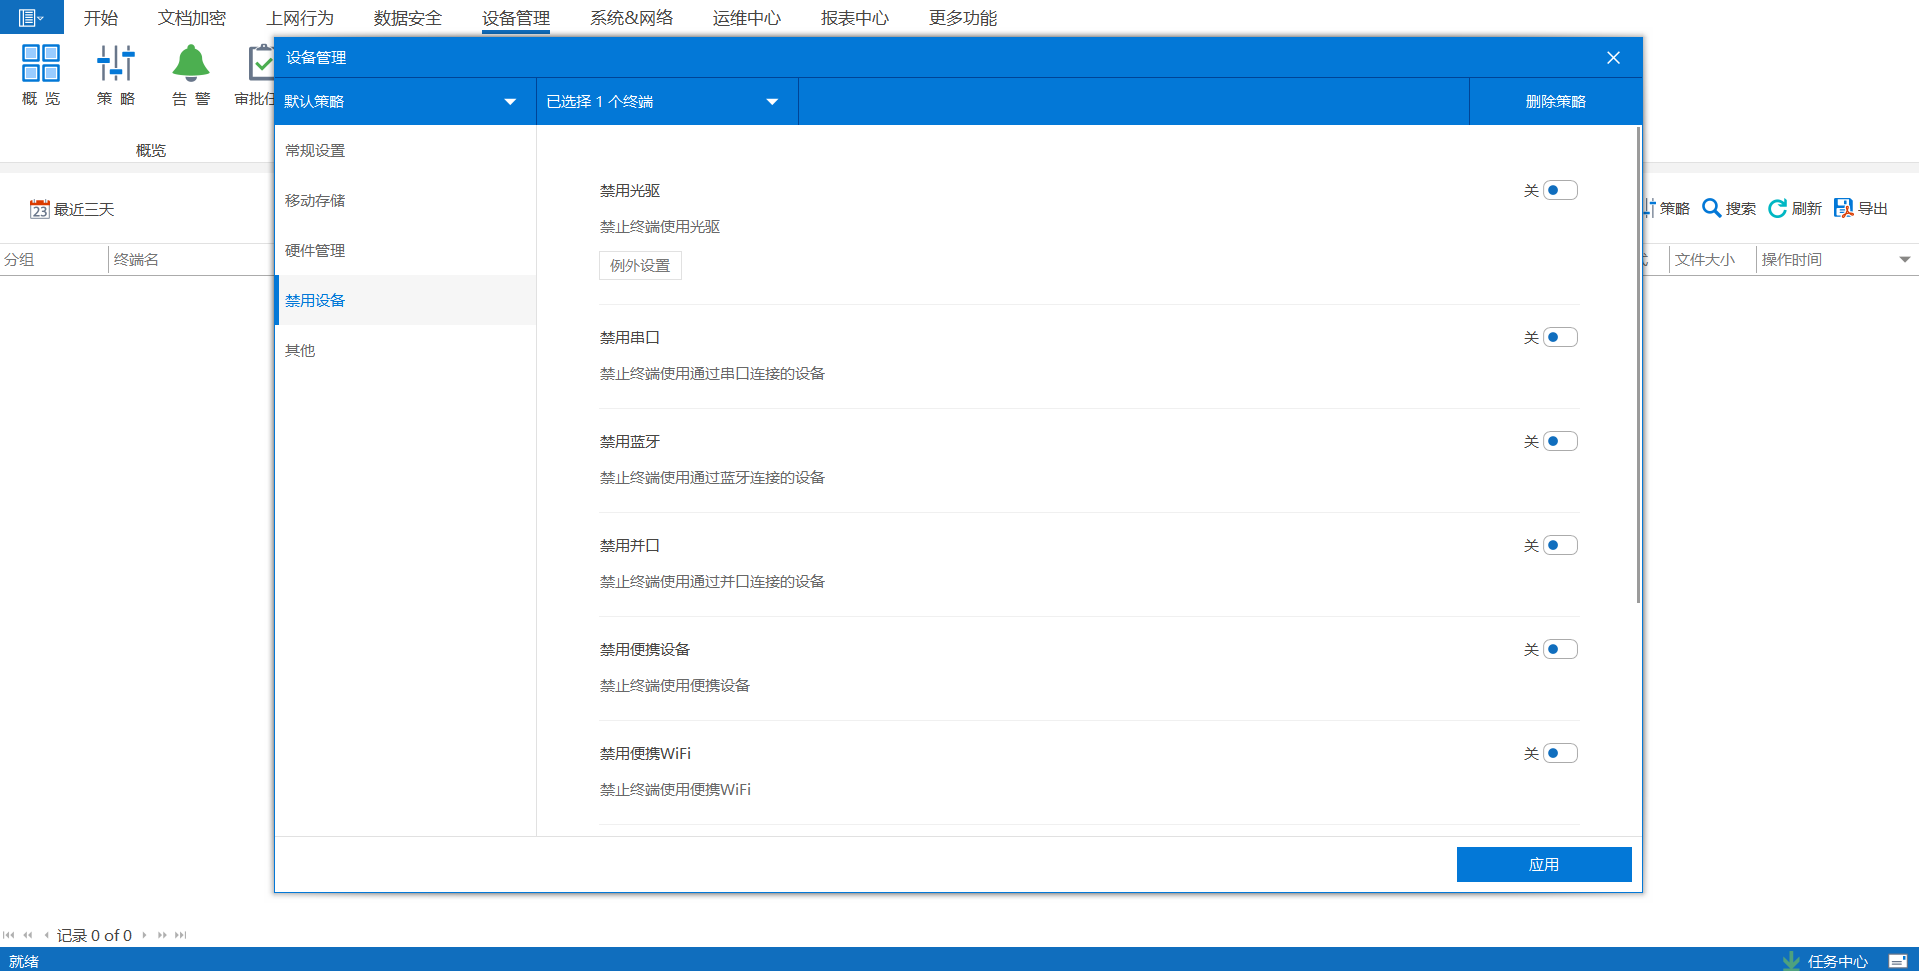The image size is (1919, 971).
Task: Toggle the 禁用光驱 switch
Action: point(1559,190)
